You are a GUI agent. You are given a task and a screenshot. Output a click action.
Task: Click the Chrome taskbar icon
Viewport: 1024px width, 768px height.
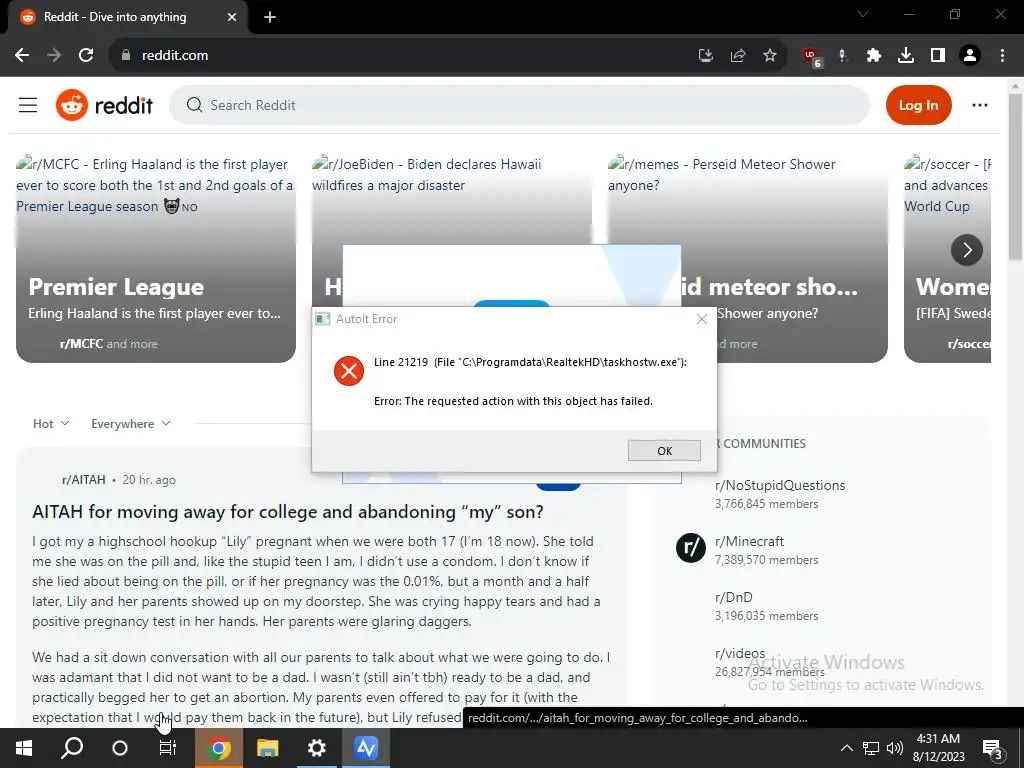[219, 748]
